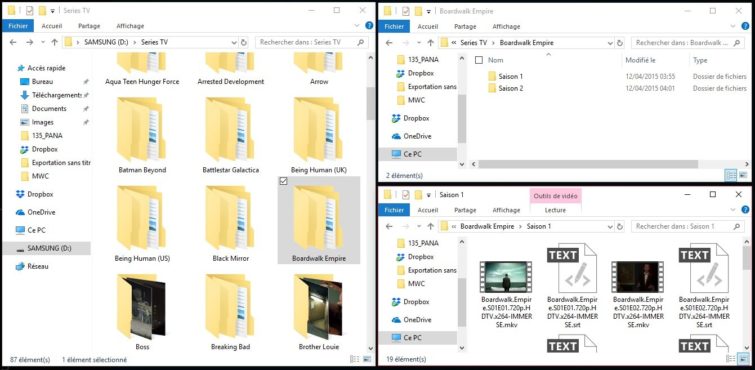755x370 pixels.
Task: Expand address bar dropdown in Saison 1 window
Action: (x=610, y=226)
